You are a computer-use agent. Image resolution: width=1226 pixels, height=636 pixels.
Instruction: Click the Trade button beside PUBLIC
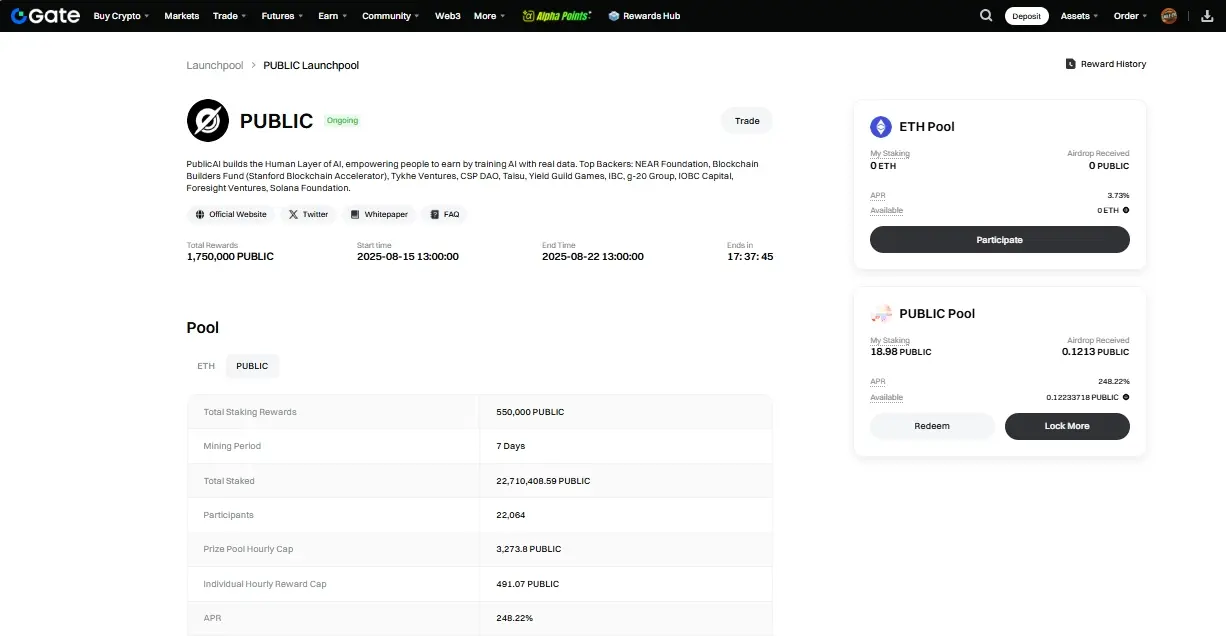pyautogui.click(x=747, y=121)
